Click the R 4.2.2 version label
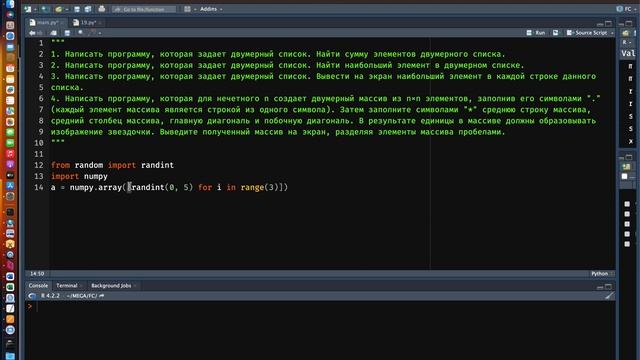 (50, 296)
